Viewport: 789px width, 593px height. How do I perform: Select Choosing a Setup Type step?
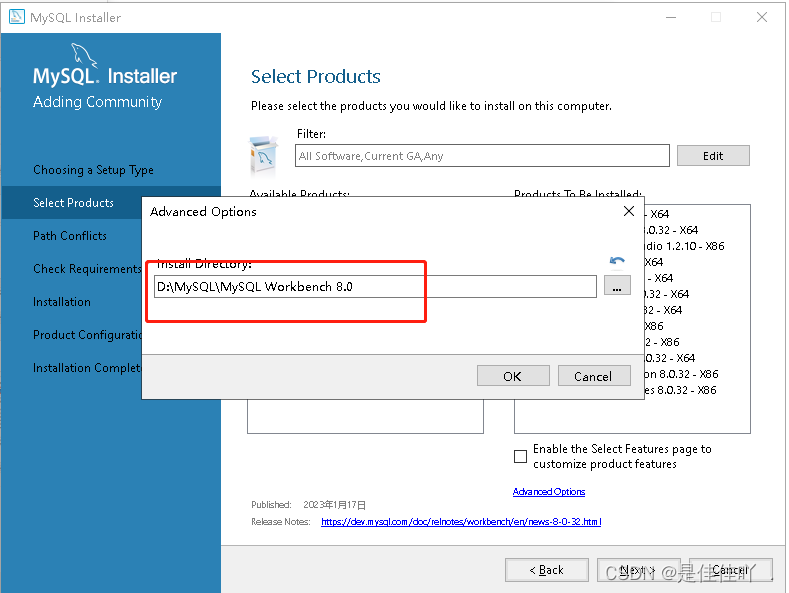[x=93, y=170]
